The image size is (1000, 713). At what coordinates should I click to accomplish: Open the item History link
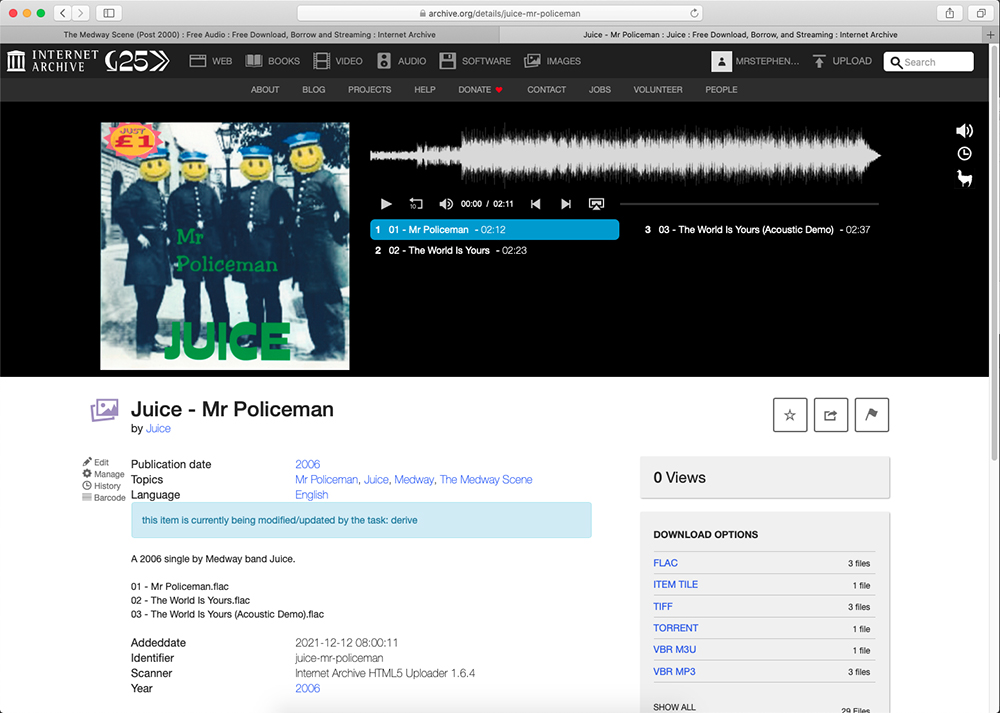coord(101,486)
